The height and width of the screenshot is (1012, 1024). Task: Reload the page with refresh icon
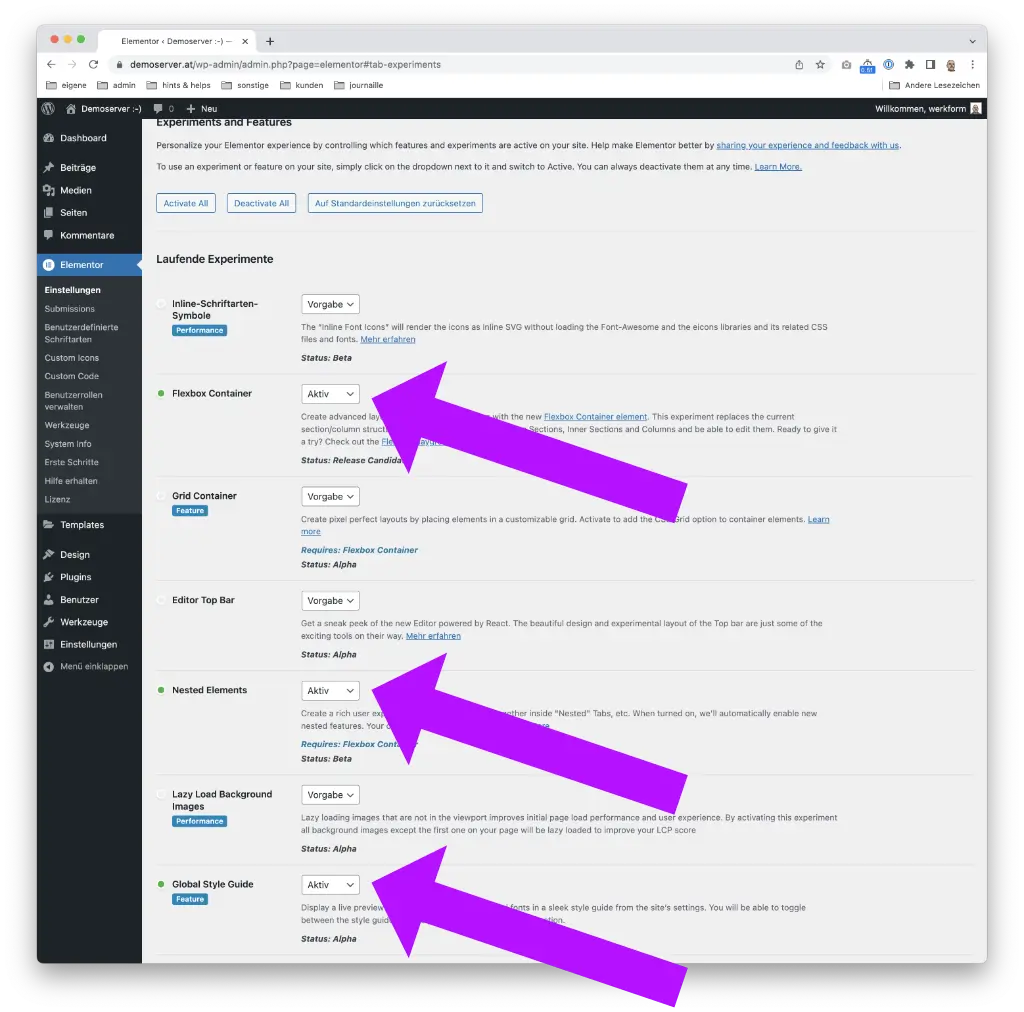pos(93,64)
